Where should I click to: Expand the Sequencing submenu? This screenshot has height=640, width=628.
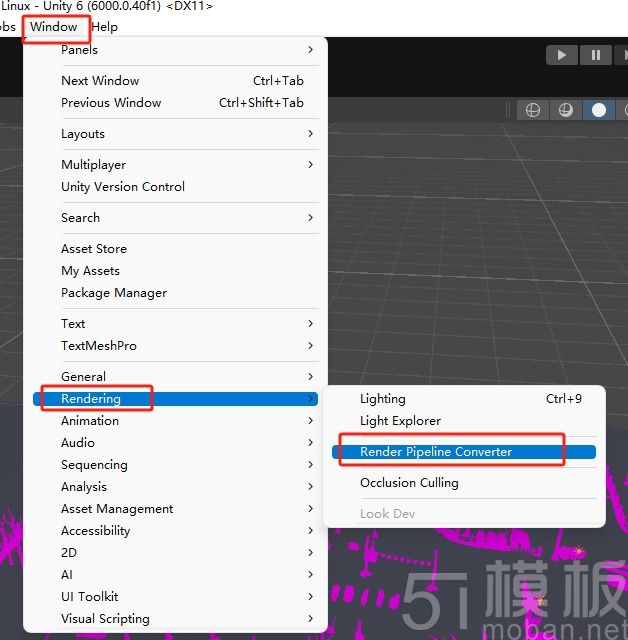tap(175, 465)
